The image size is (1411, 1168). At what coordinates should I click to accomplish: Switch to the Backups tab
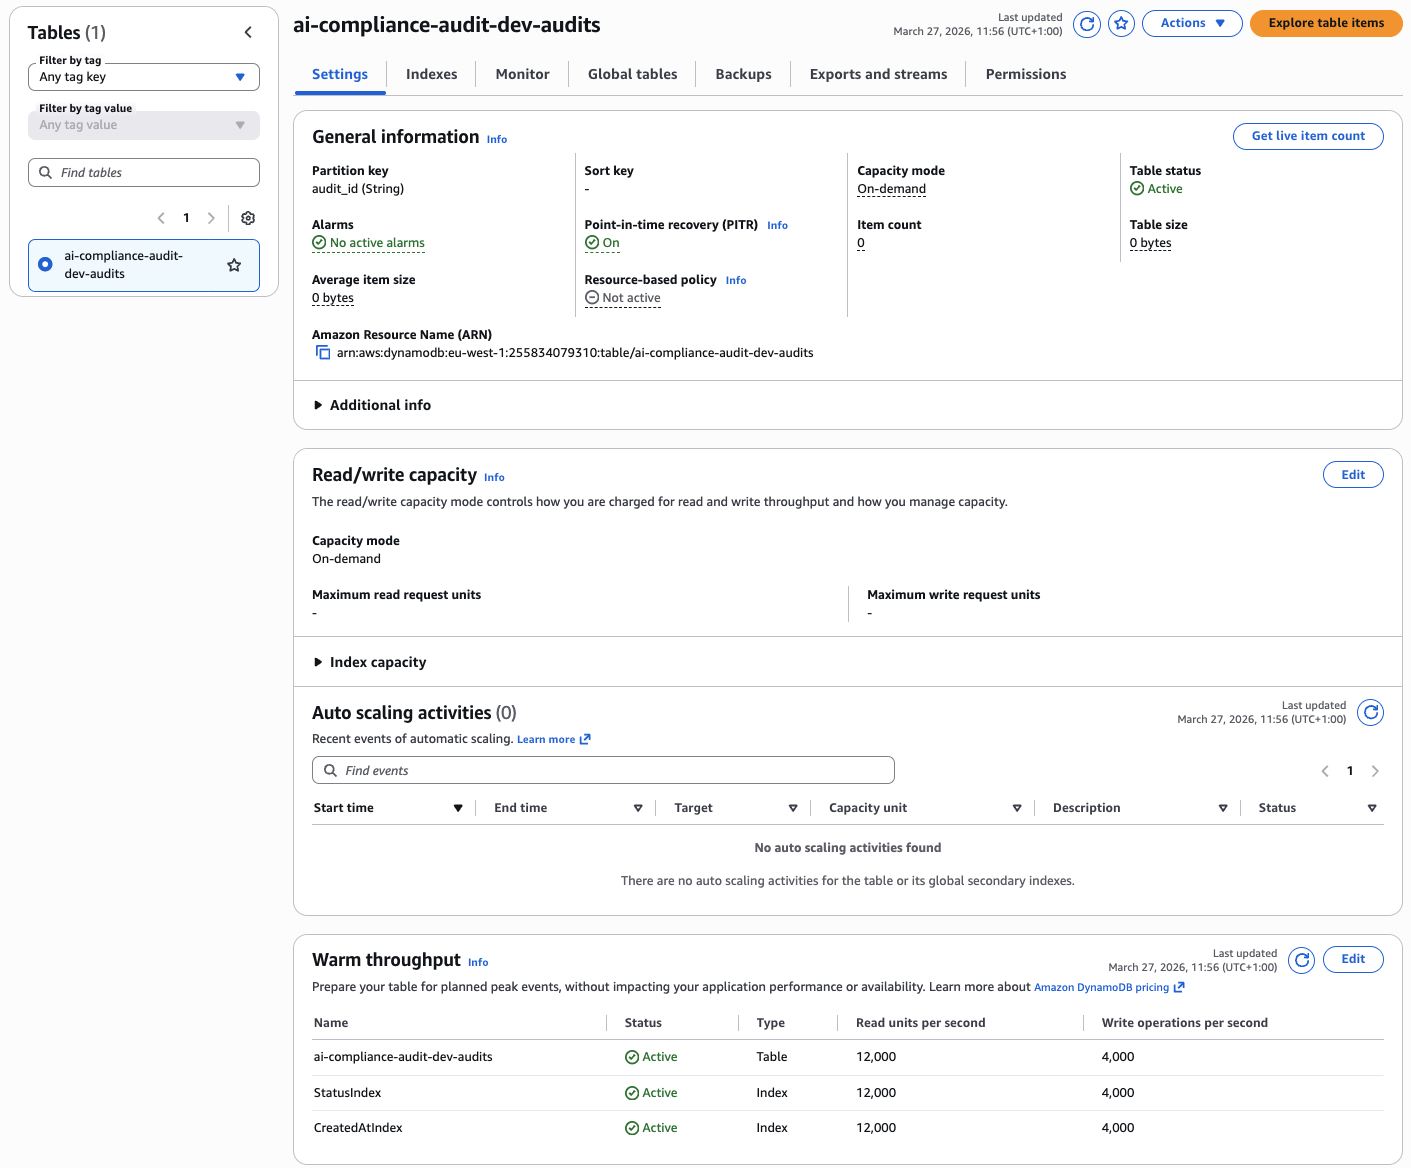click(743, 73)
